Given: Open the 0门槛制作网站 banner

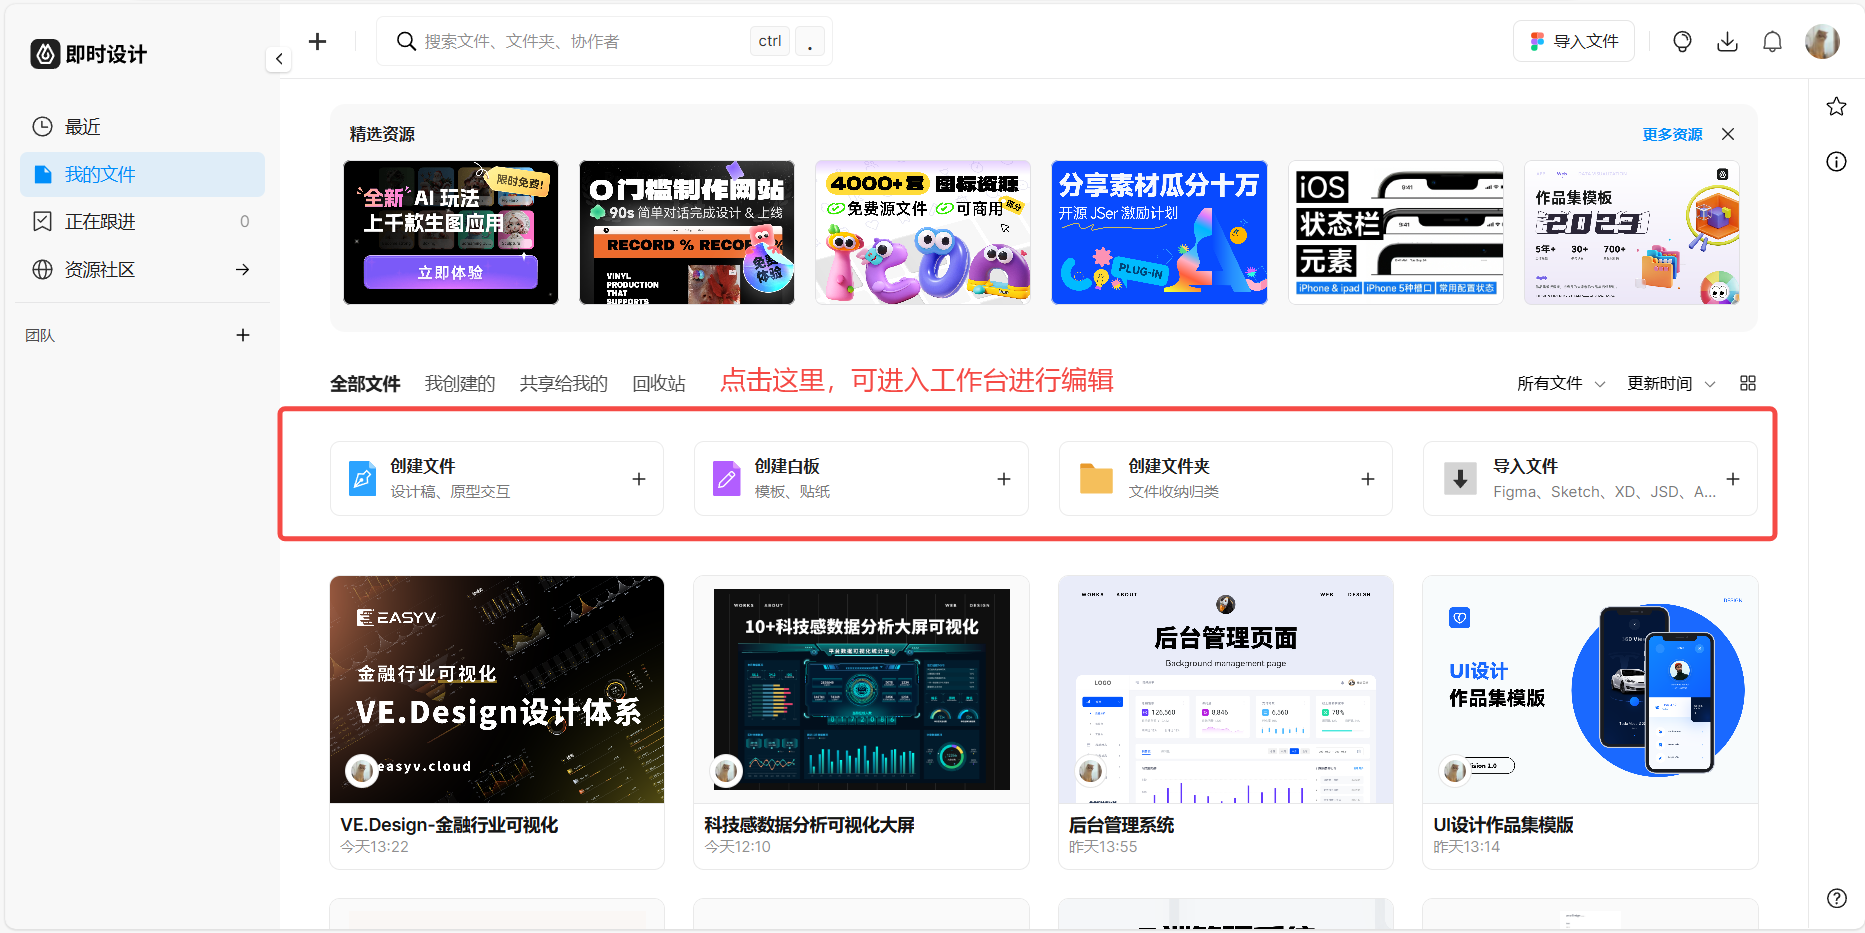Looking at the screenshot, I should pyautogui.click(x=687, y=232).
